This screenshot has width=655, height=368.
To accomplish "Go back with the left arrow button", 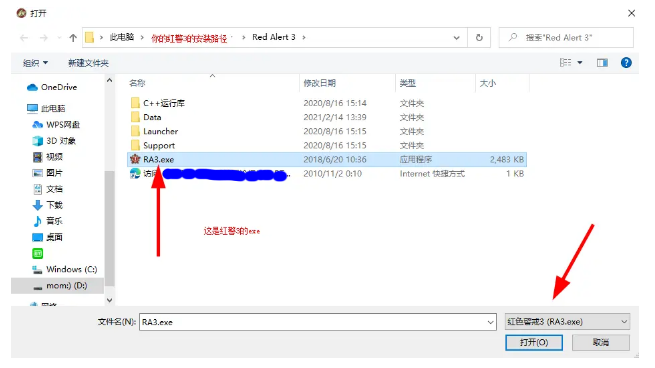I will [x=24, y=38].
